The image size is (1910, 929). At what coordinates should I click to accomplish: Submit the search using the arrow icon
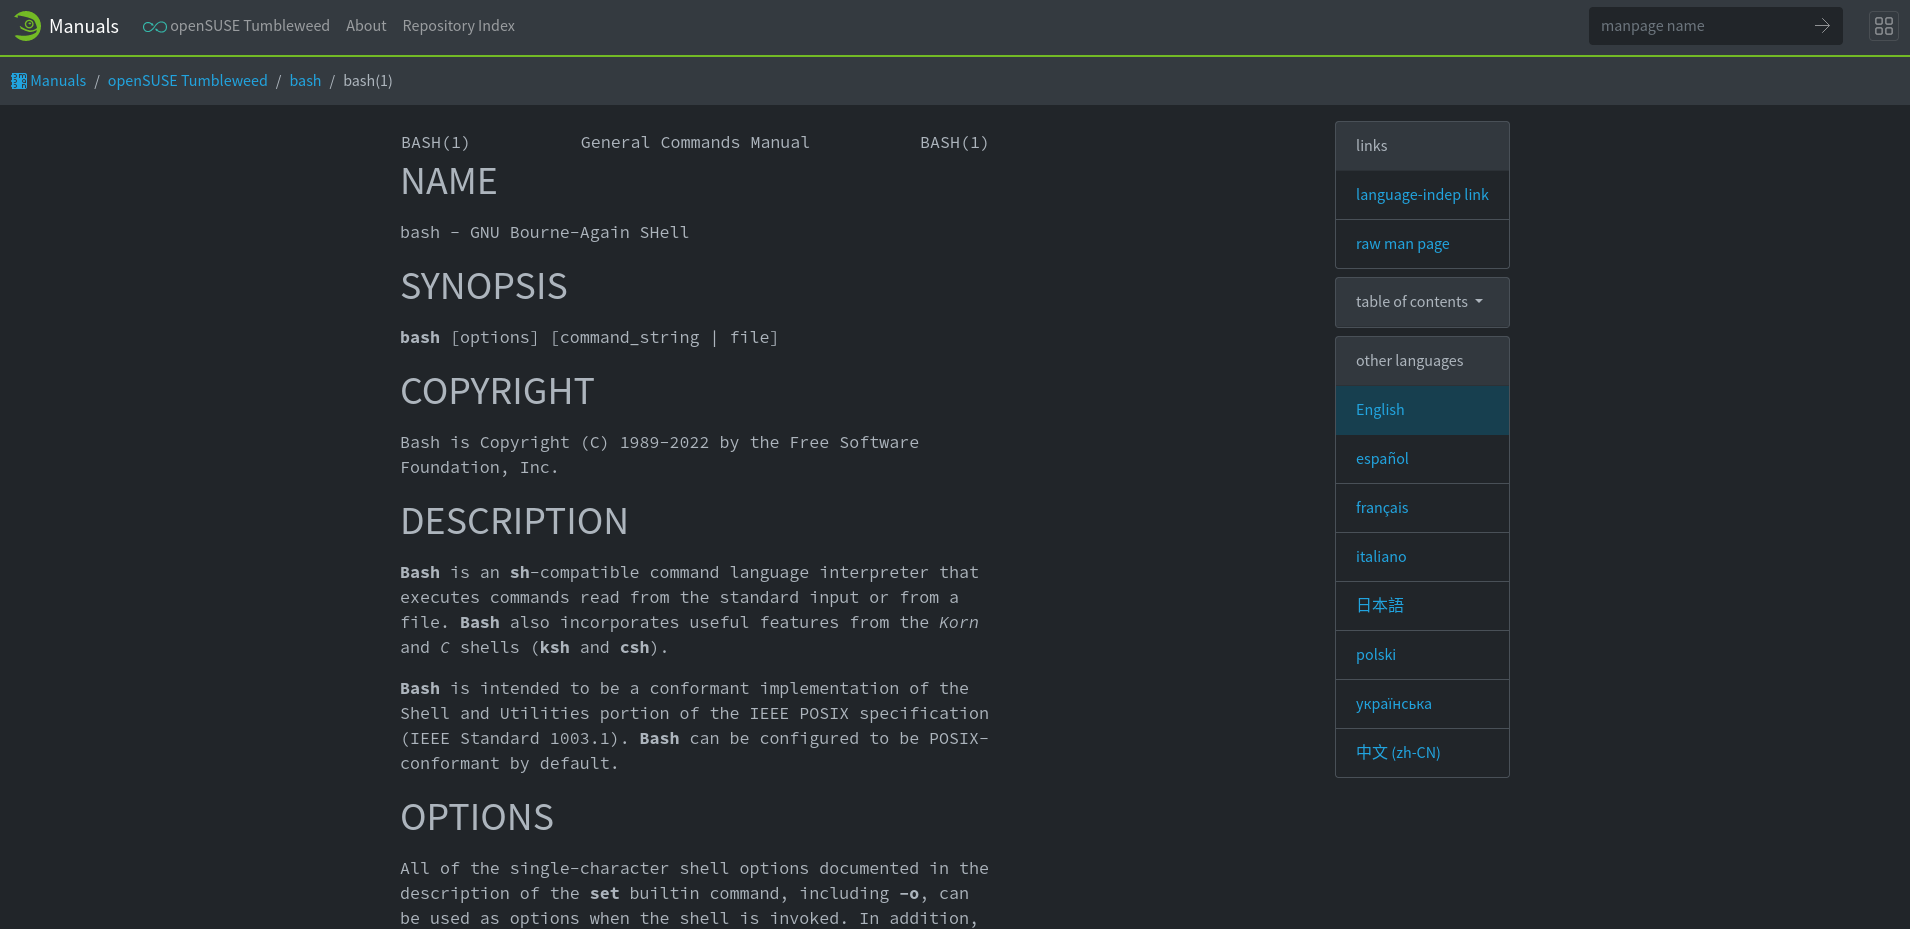pos(1822,26)
